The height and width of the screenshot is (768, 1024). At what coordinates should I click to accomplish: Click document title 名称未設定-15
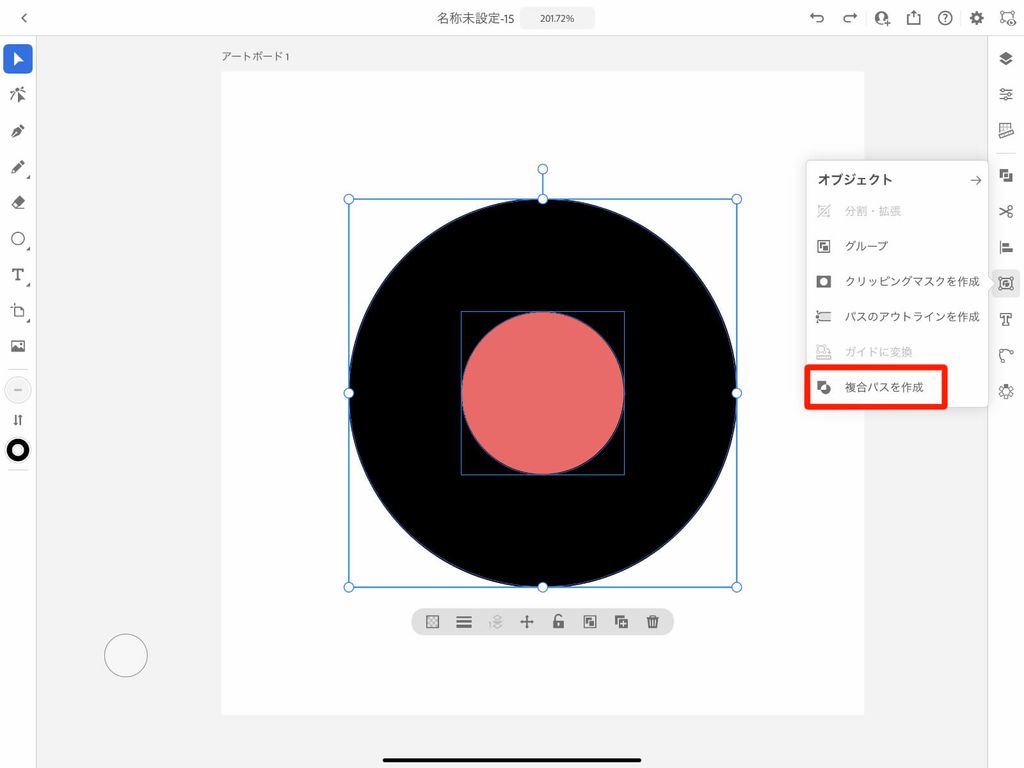coord(475,18)
